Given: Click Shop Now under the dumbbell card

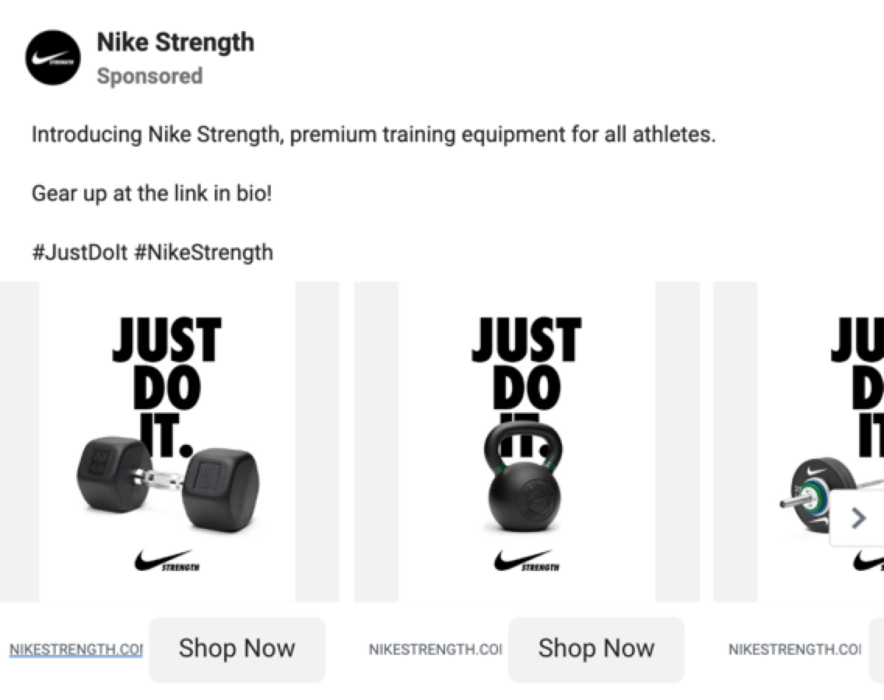Looking at the screenshot, I should click(237, 649).
